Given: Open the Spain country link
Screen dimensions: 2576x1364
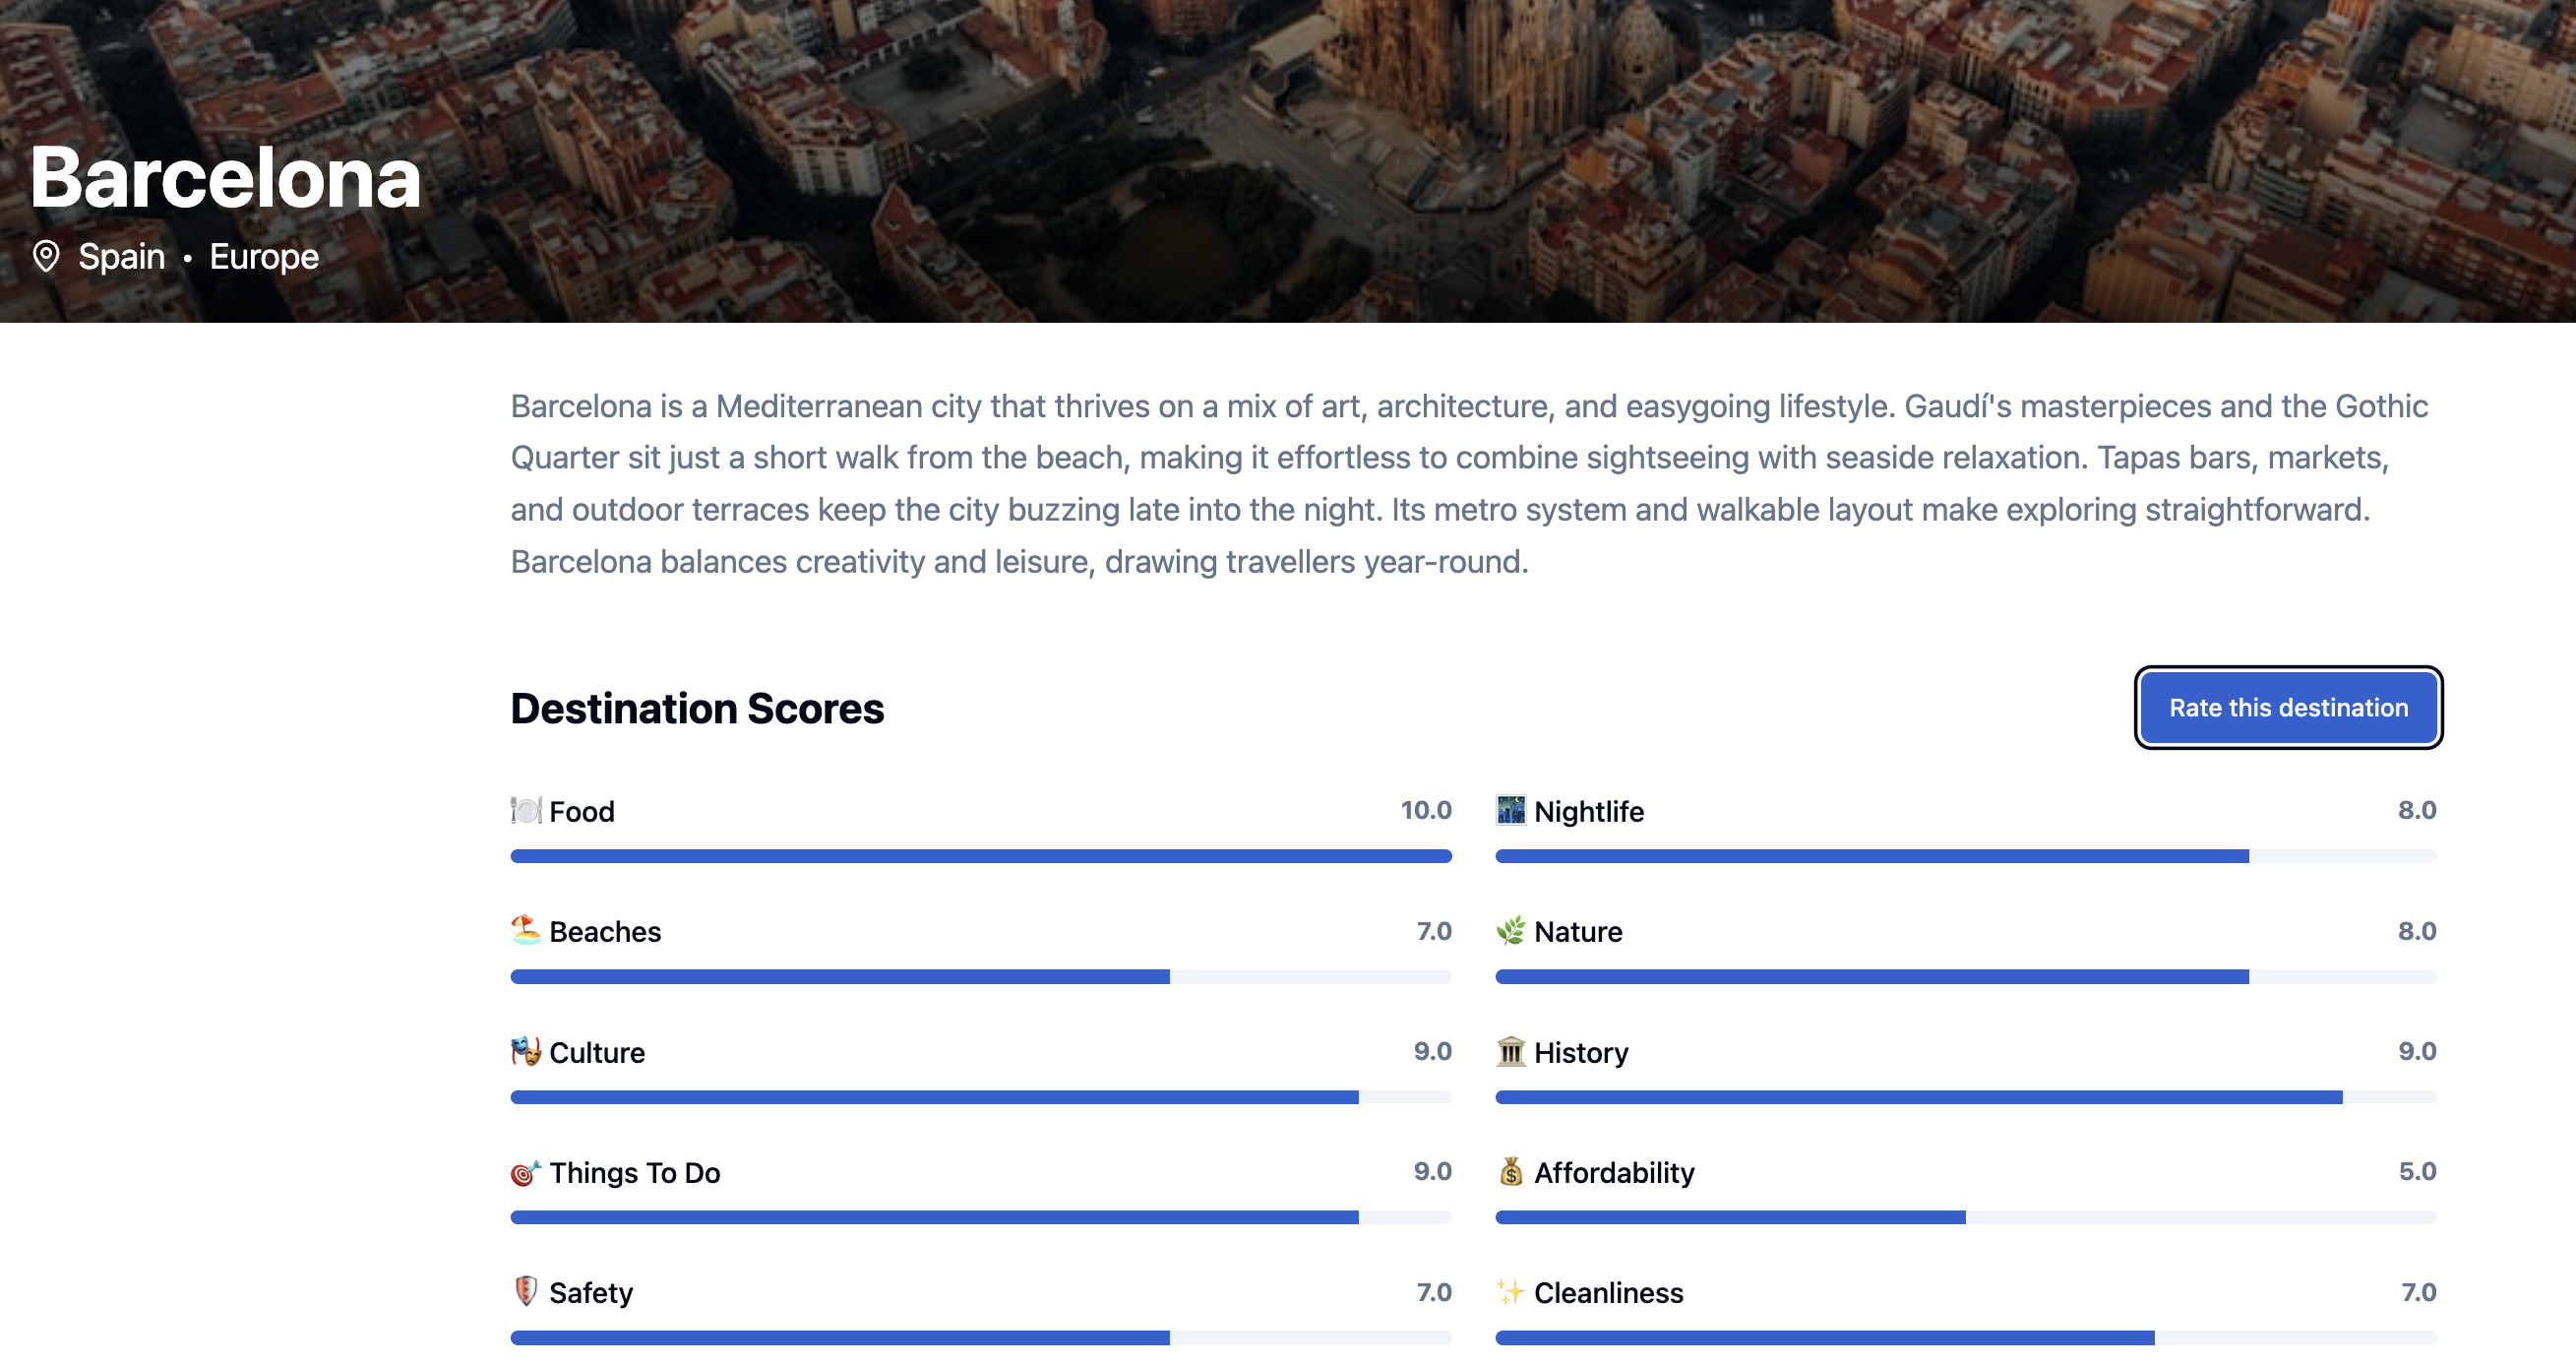Looking at the screenshot, I should click(121, 256).
